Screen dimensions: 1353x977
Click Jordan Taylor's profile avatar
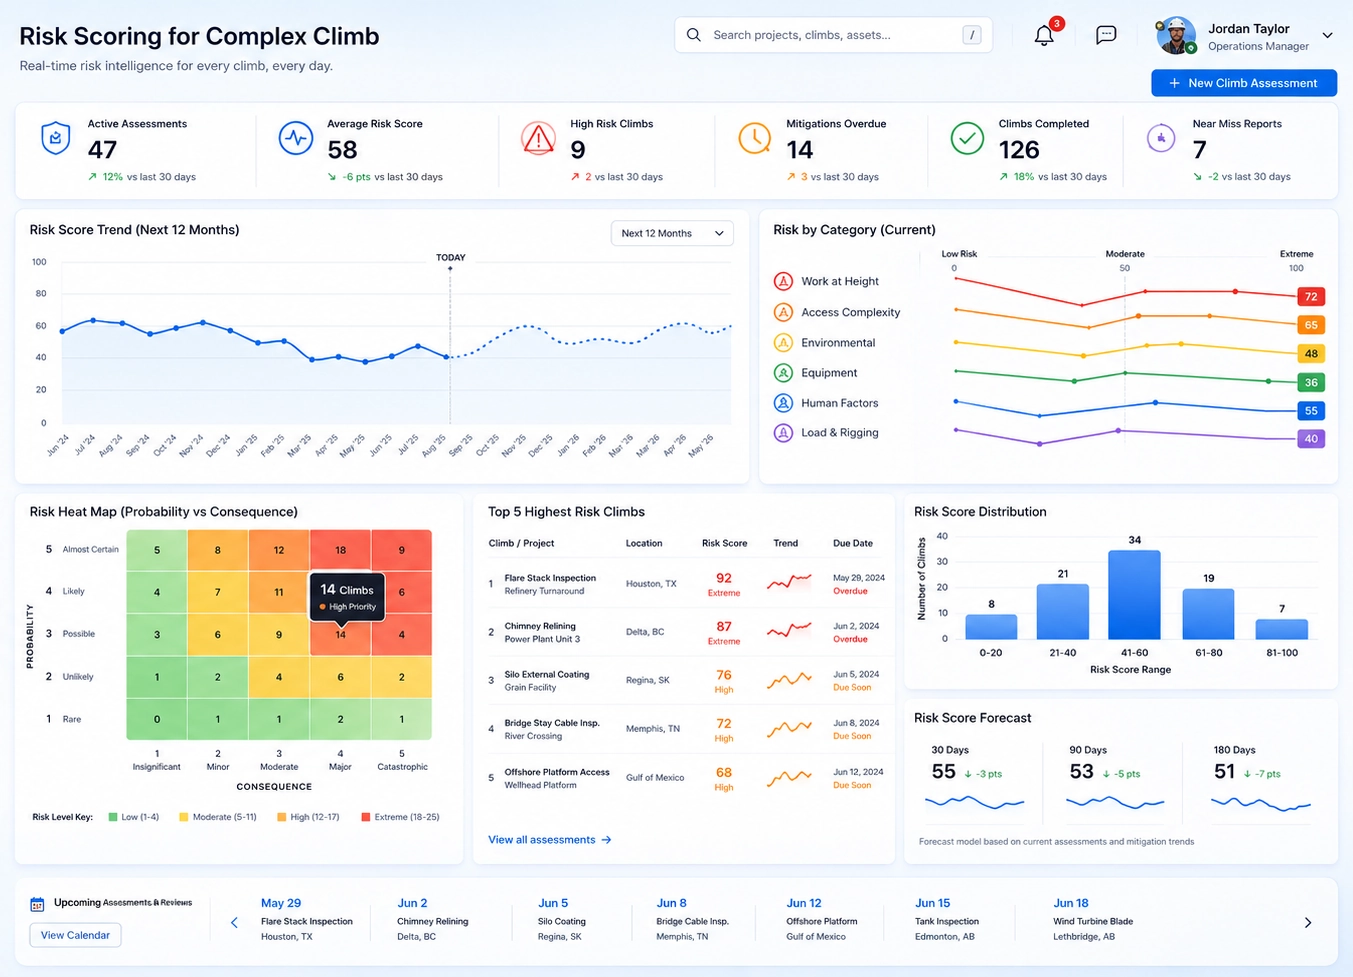[1176, 36]
